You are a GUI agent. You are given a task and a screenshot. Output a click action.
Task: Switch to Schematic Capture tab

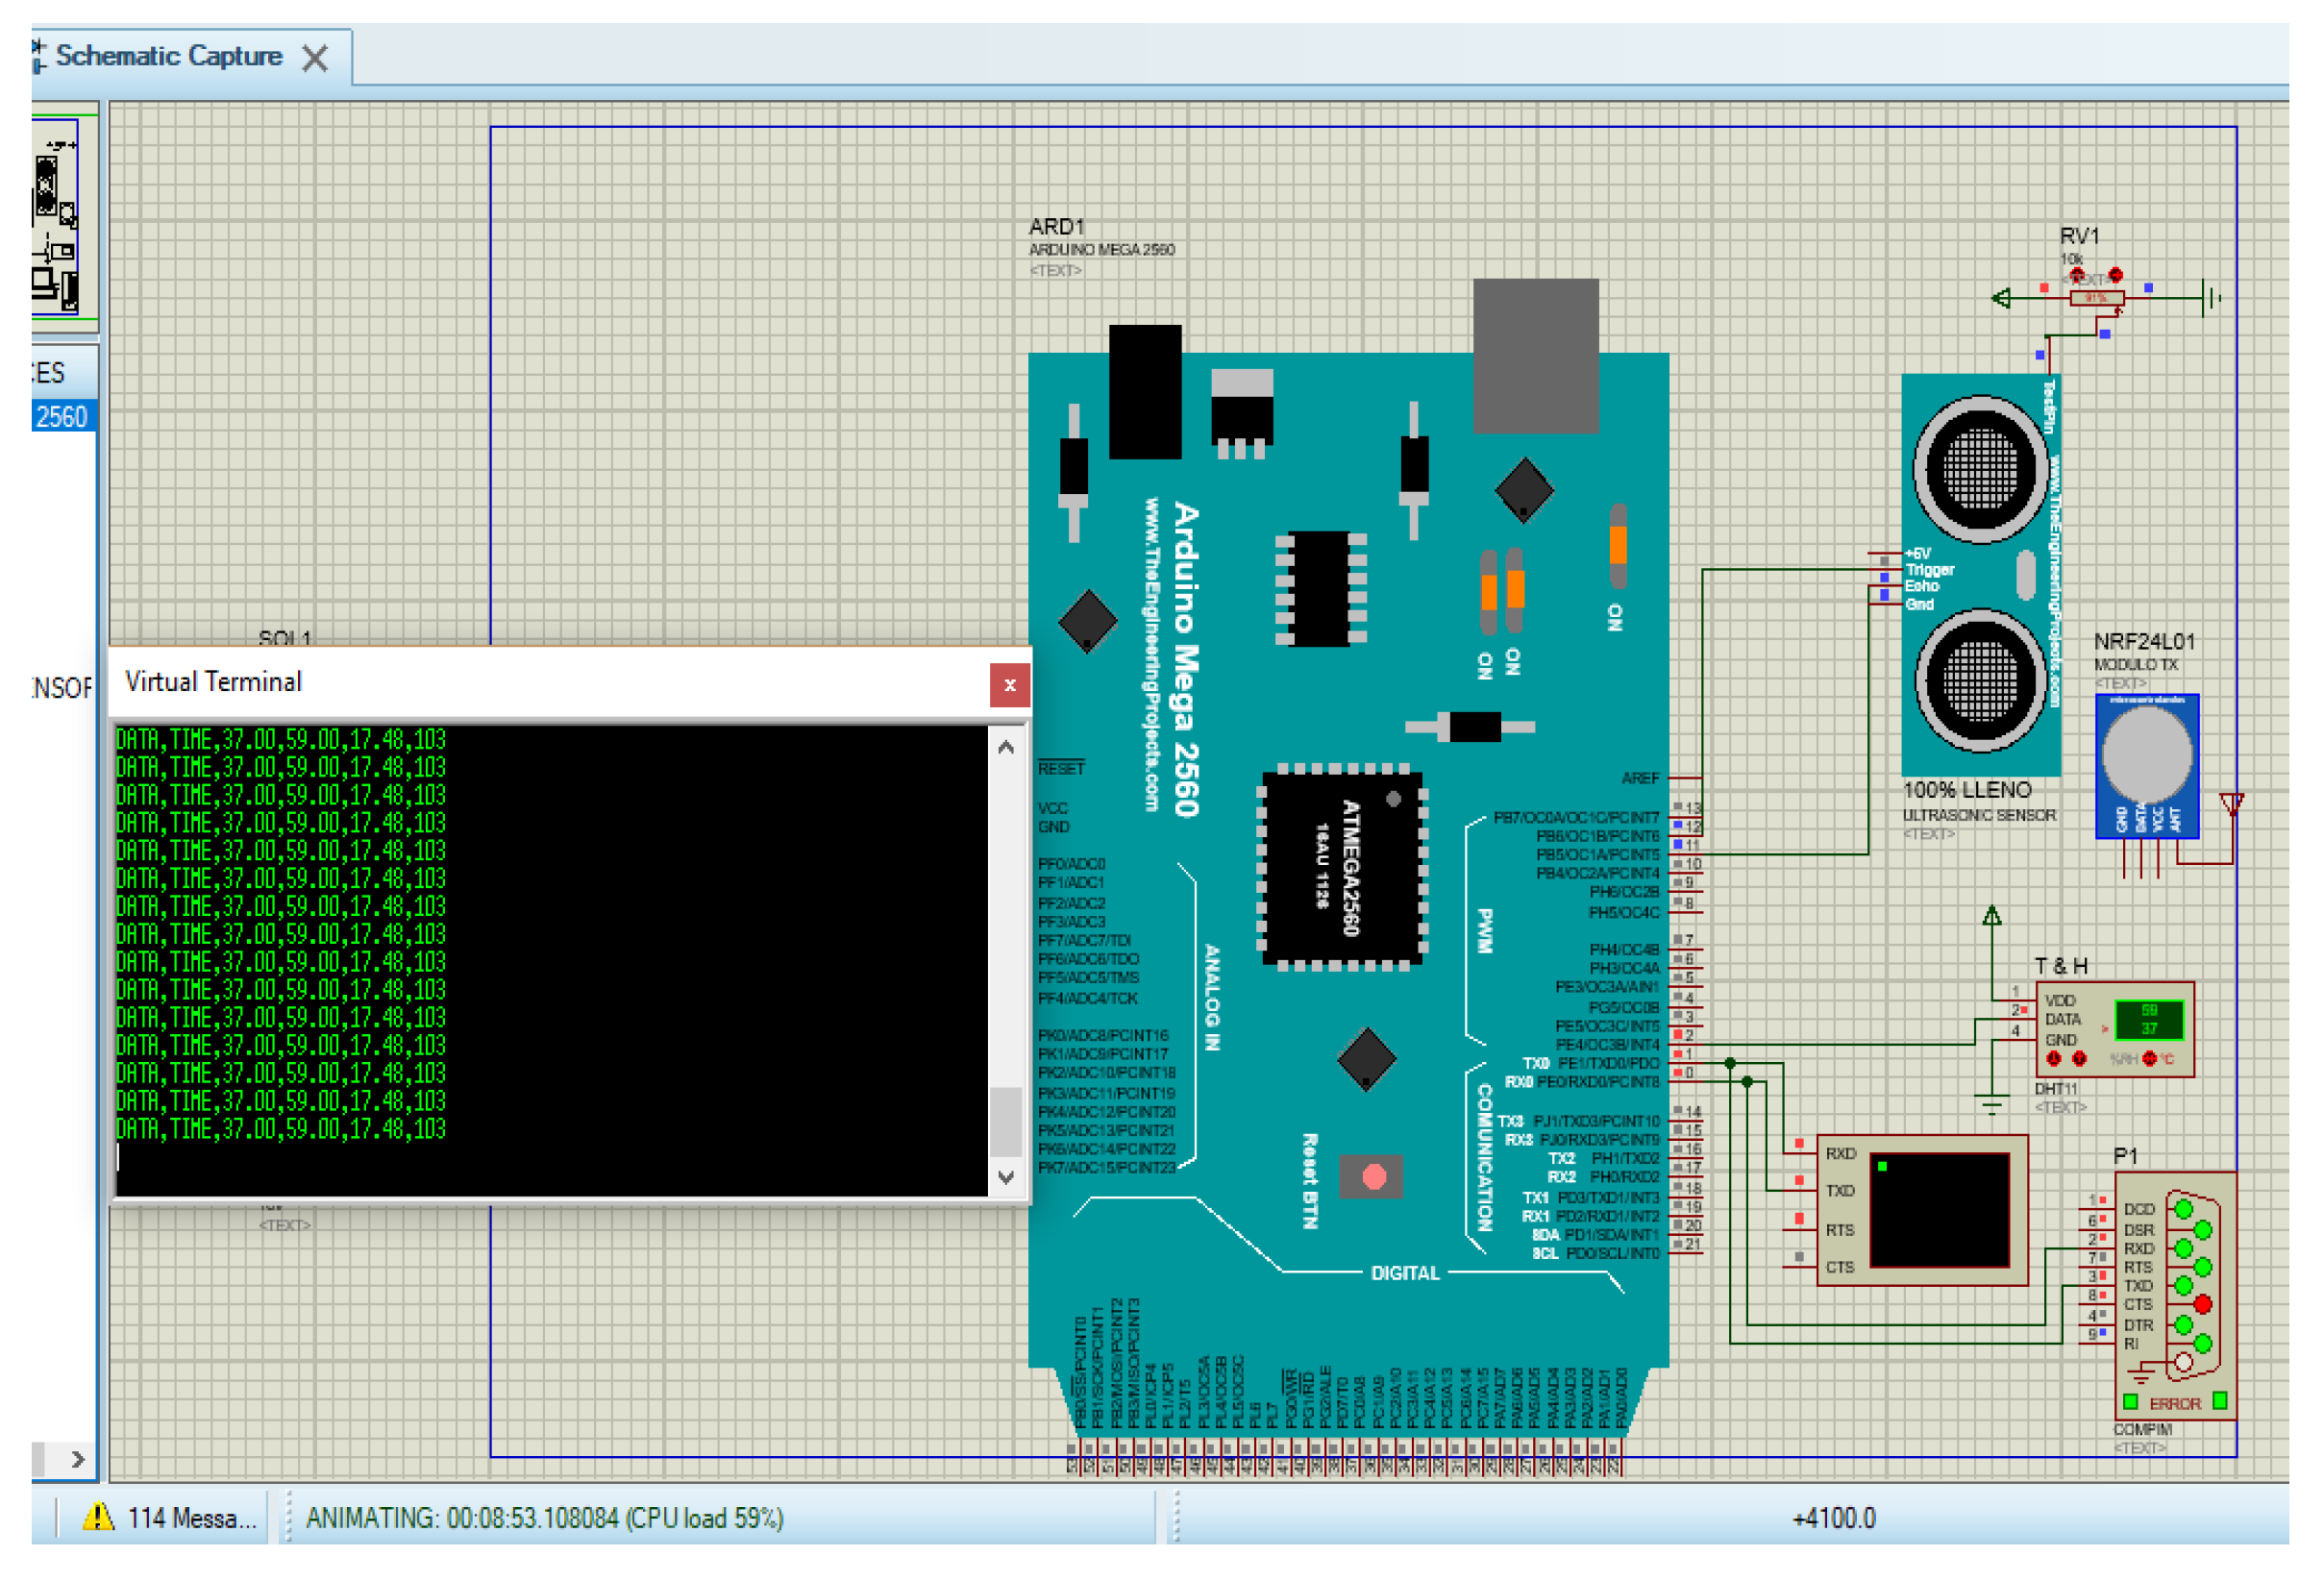click(168, 56)
